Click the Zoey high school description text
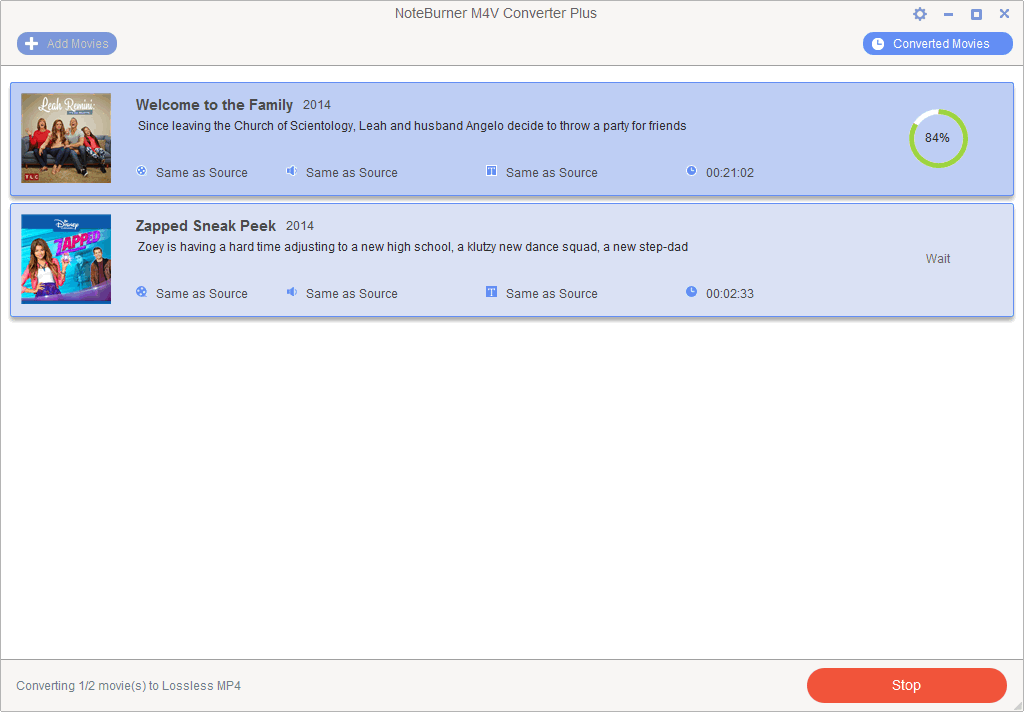 [x=413, y=247]
